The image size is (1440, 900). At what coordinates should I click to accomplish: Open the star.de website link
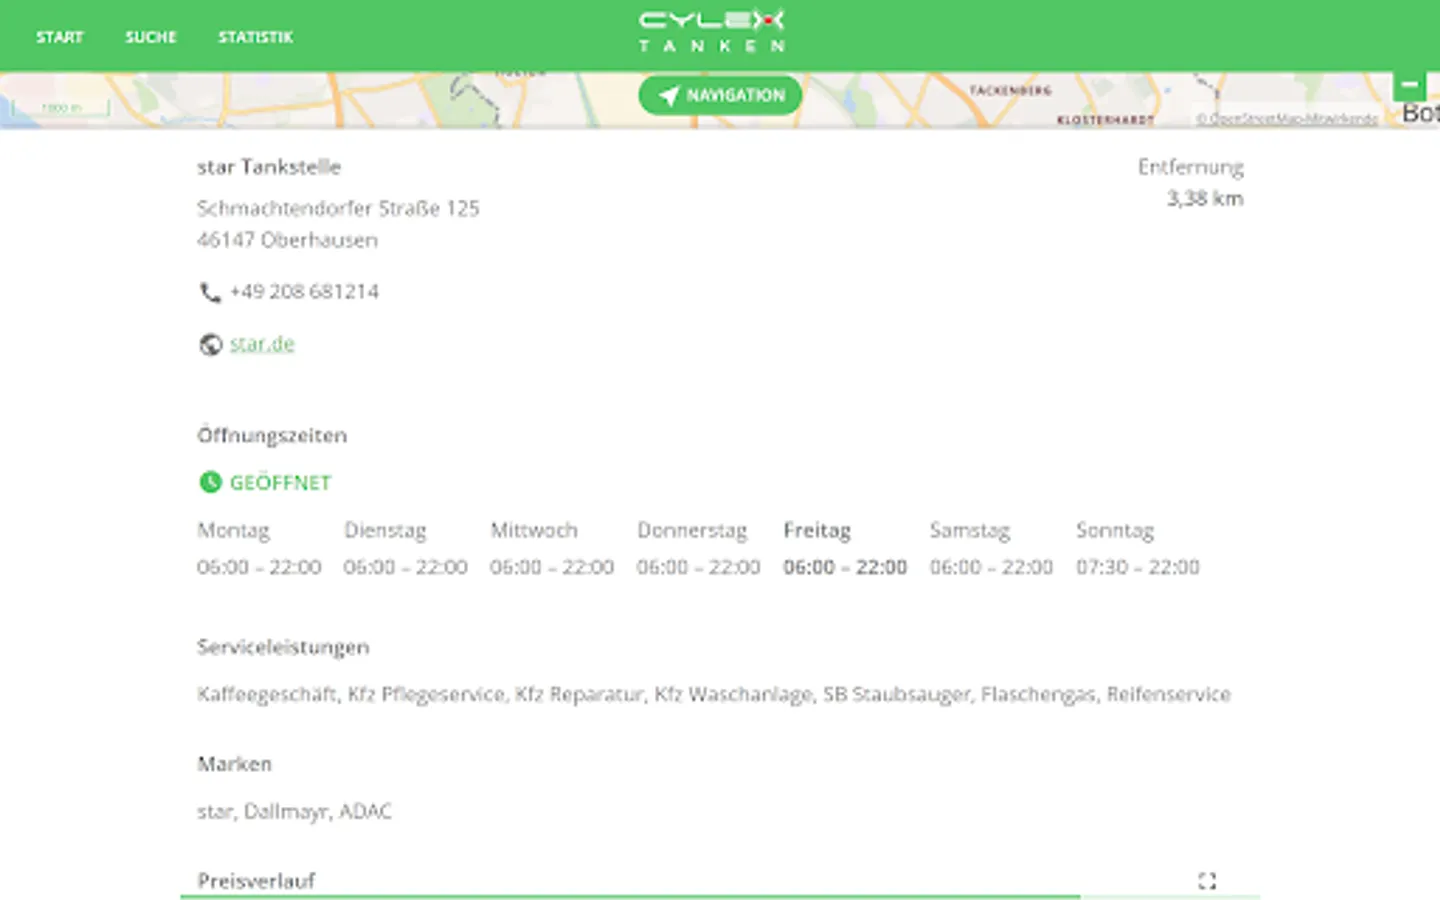click(x=262, y=343)
